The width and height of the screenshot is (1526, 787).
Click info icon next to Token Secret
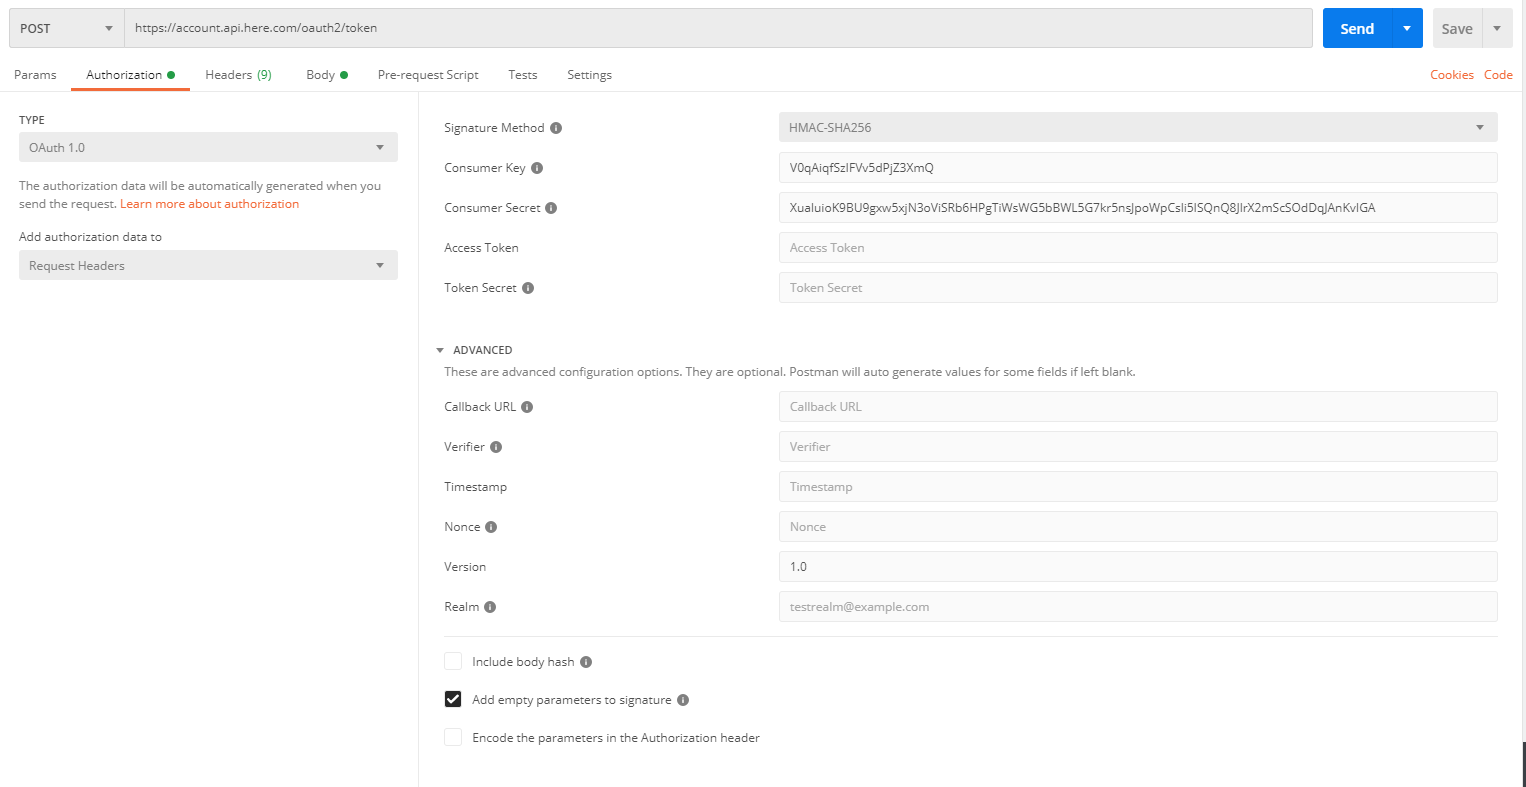coord(528,288)
